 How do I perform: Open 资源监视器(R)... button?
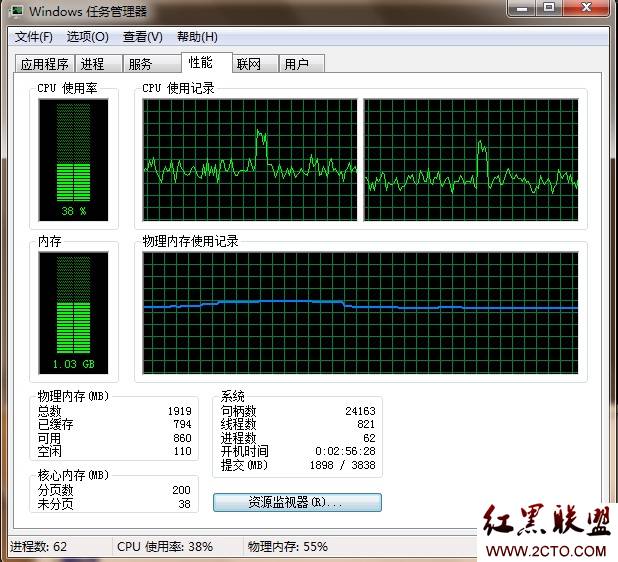(x=297, y=502)
